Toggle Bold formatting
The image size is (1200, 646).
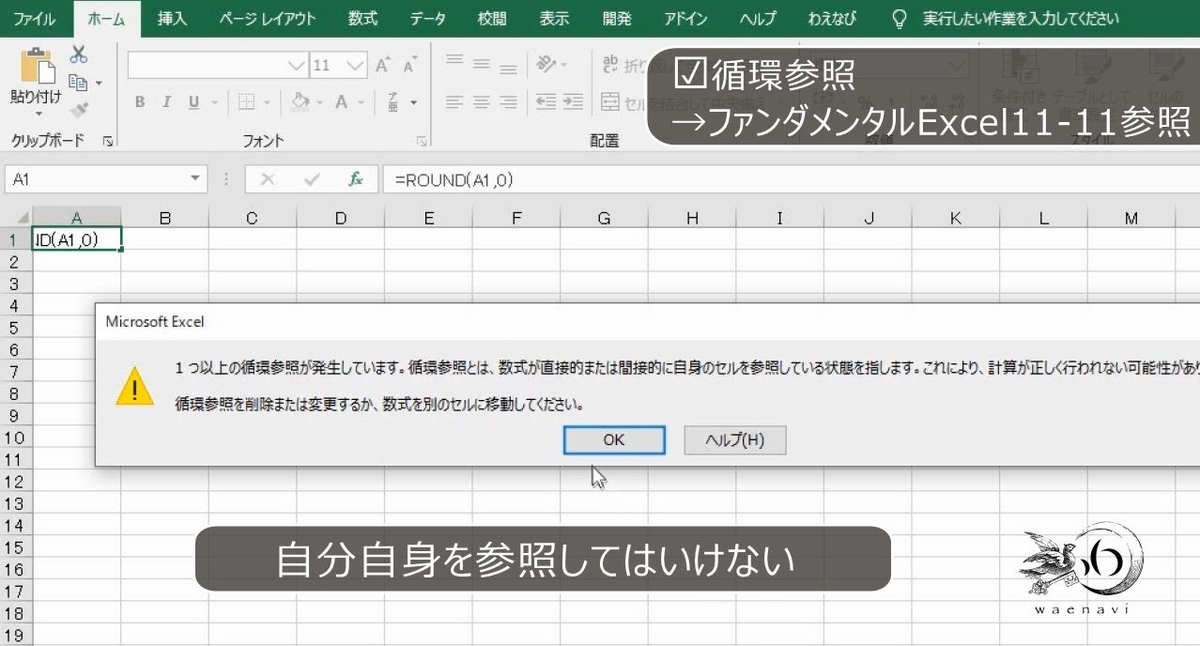(140, 102)
